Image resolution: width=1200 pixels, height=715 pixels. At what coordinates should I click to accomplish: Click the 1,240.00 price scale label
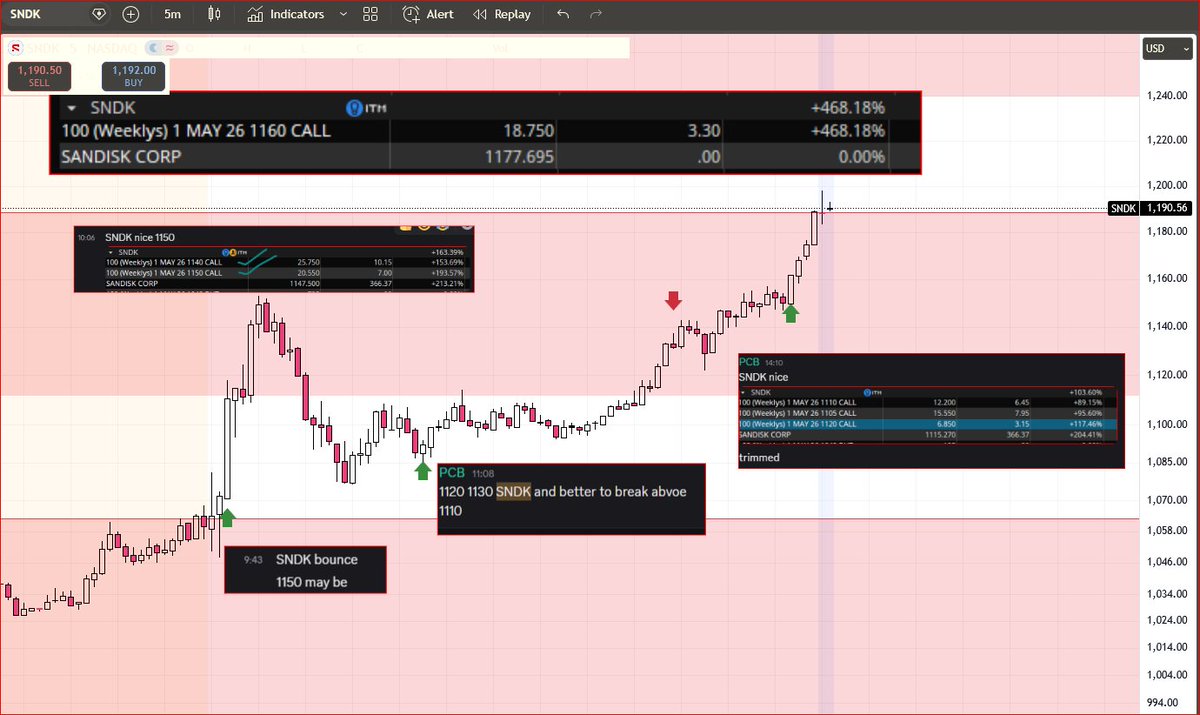pyautogui.click(x=1166, y=96)
